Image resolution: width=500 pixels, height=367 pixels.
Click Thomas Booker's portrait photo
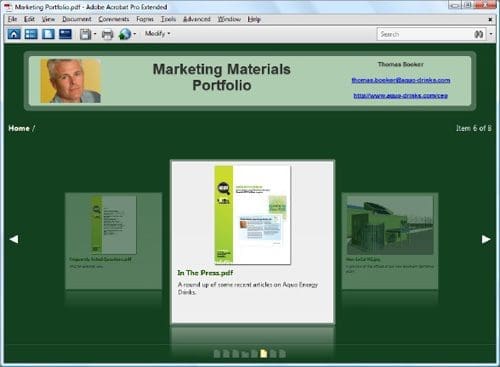click(x=70, y=81)
